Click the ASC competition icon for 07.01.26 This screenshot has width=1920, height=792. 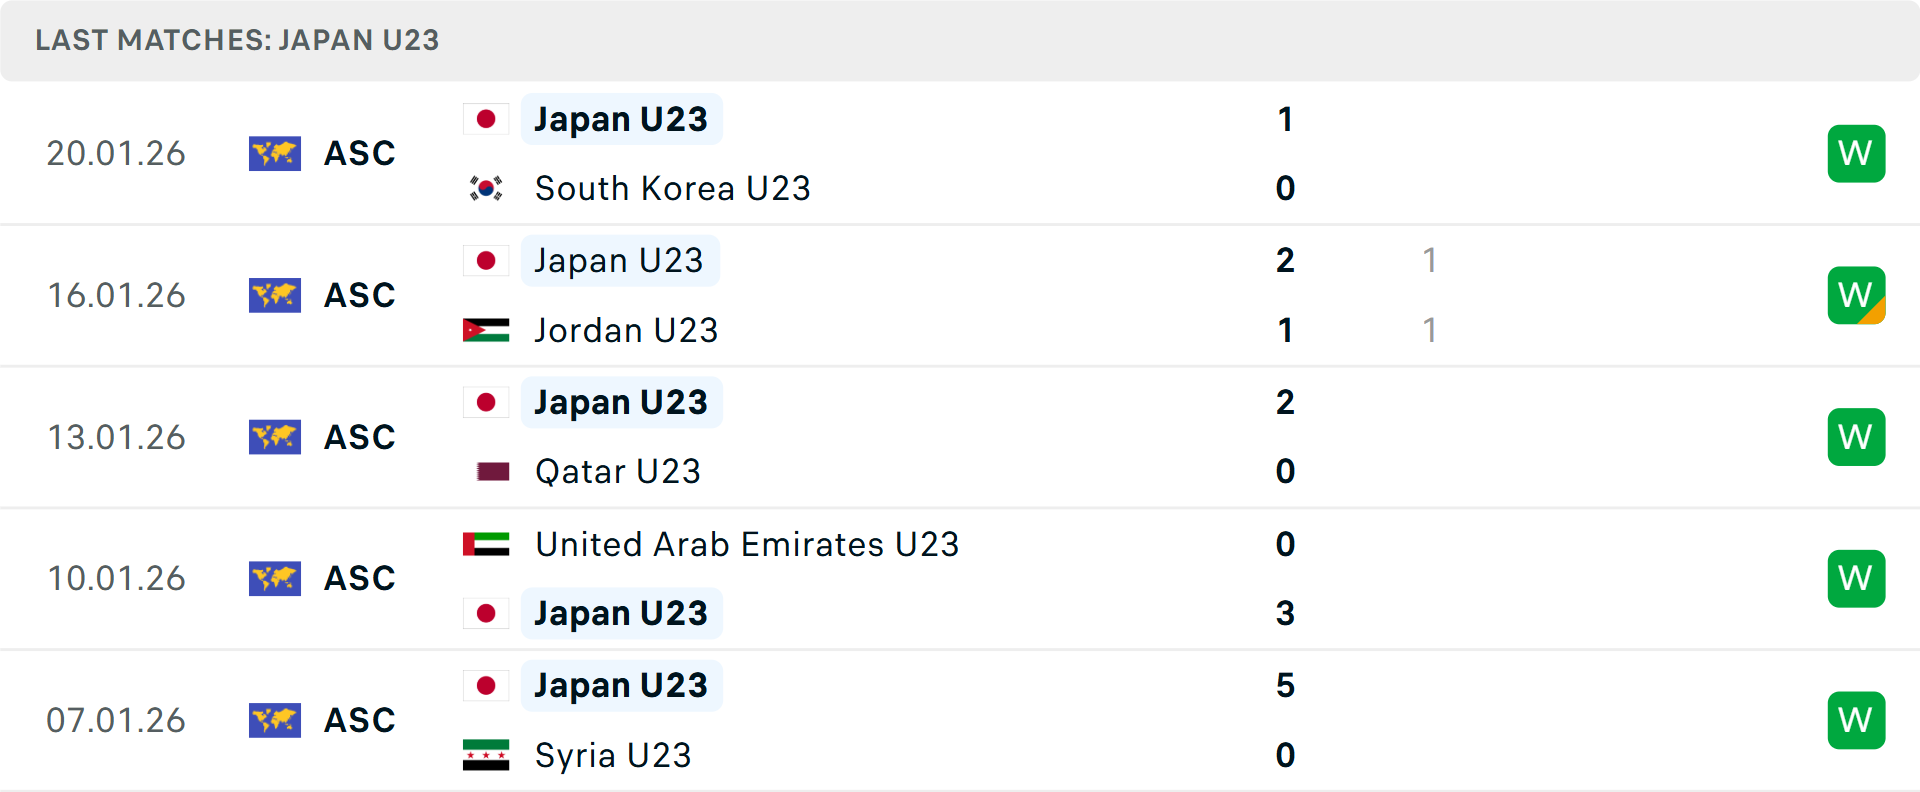275,720
